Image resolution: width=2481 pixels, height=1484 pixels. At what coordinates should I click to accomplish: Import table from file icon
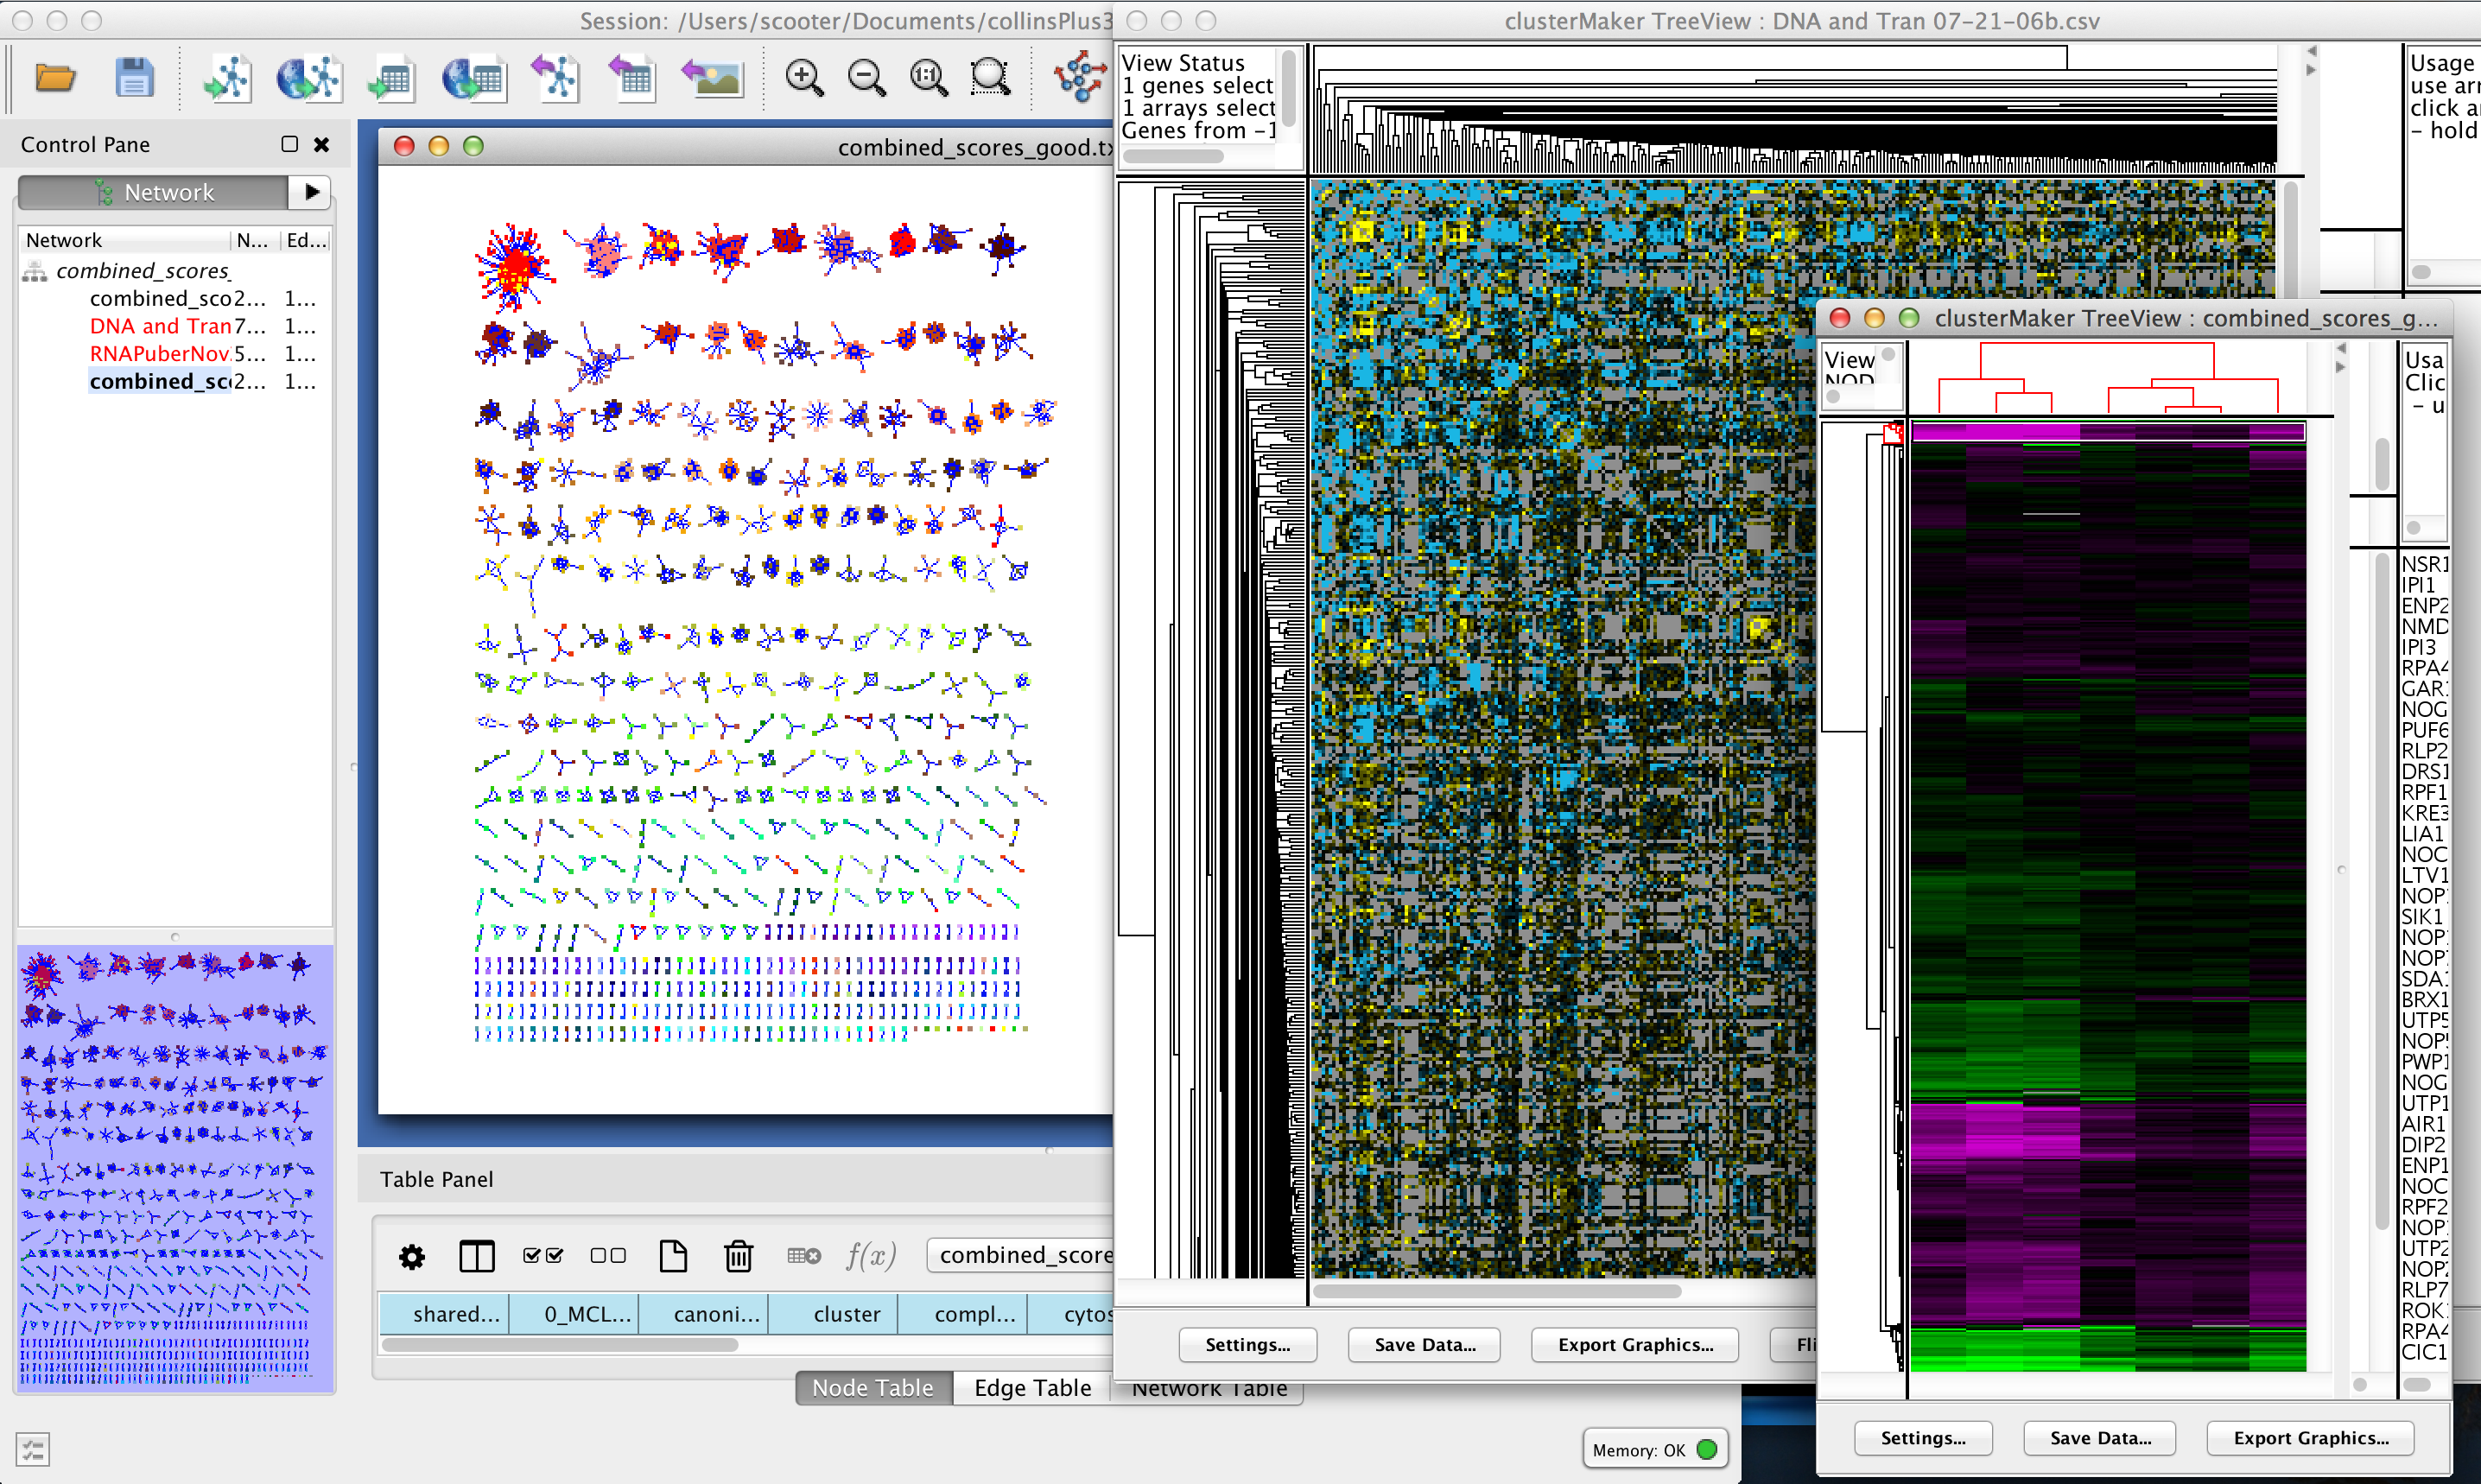pos(391,78)
